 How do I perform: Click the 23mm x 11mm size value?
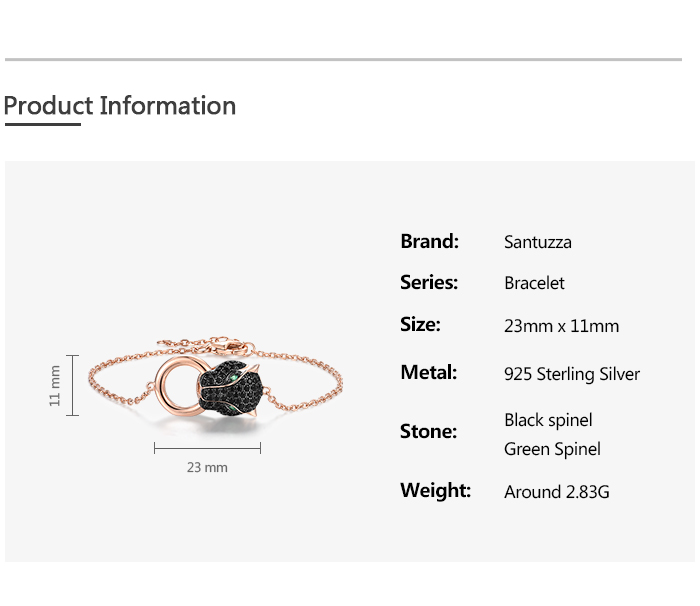[561, 326]
